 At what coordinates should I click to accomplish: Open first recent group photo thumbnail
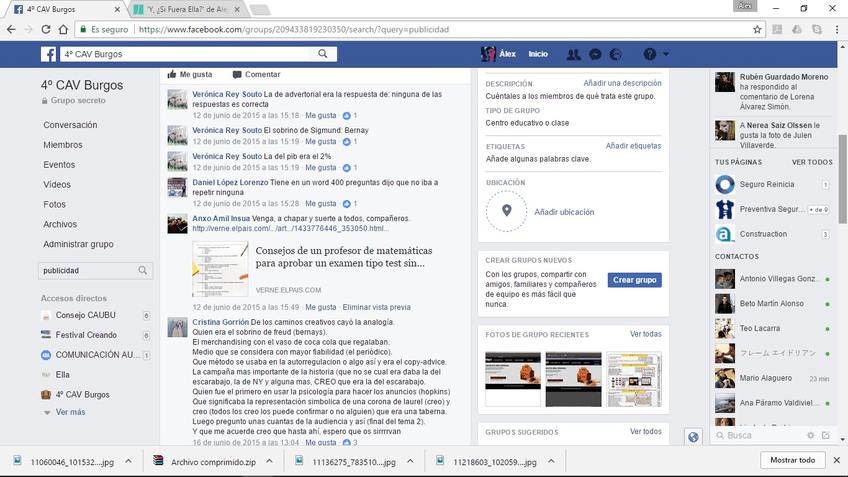(x=513, y=379)
